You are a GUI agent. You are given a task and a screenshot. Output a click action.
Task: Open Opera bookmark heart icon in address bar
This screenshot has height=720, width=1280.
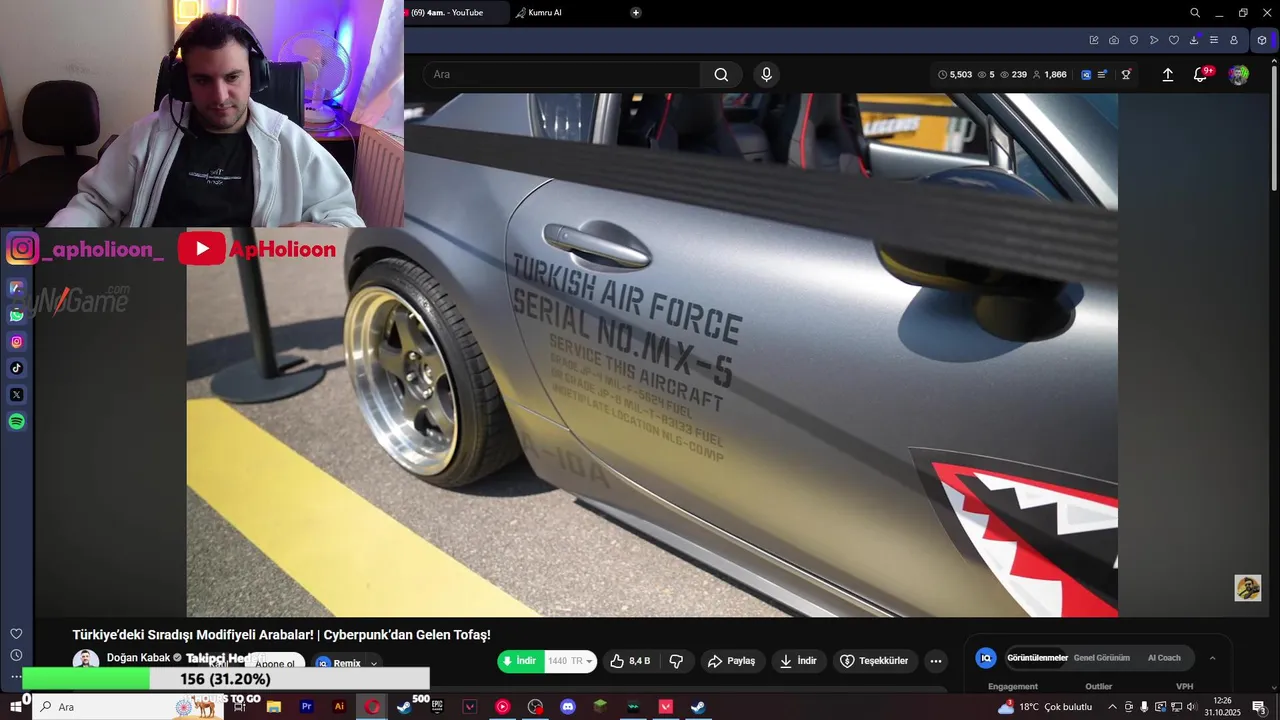click(1174, 40)
